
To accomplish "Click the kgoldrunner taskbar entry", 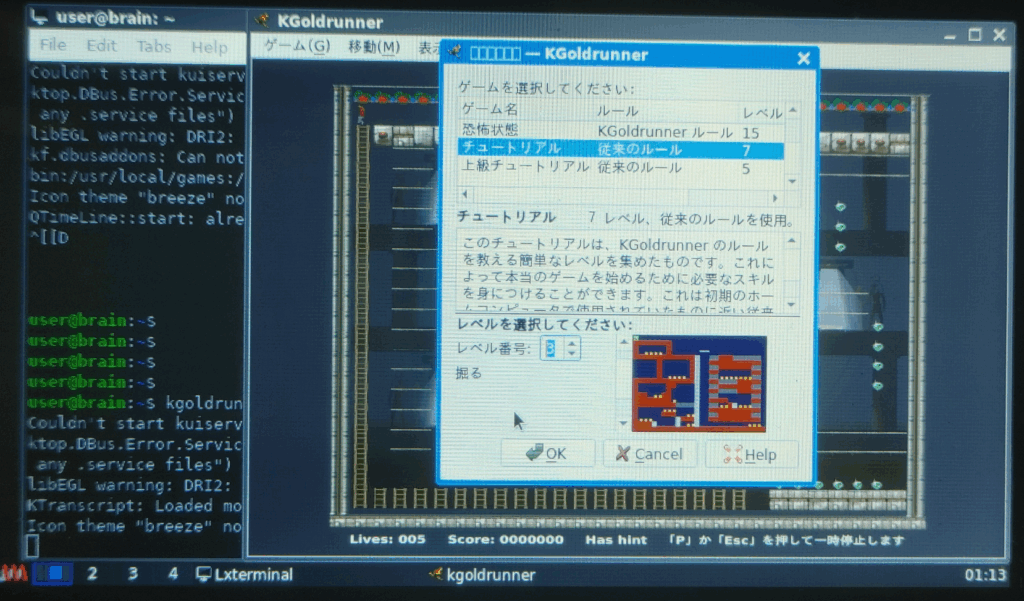I will [482, 574].
